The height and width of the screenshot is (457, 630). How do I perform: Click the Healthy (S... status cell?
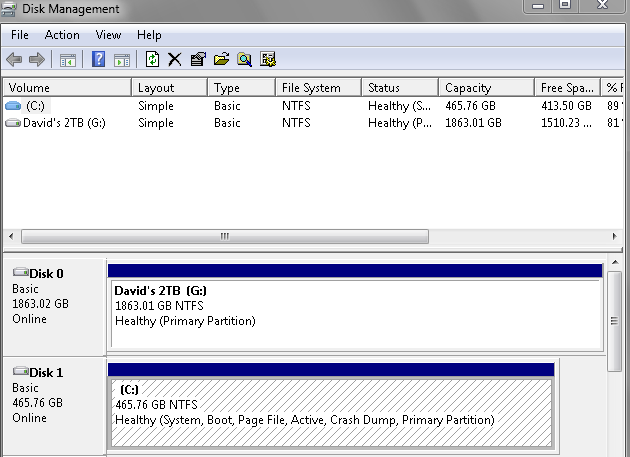click(x=399, y=106)
